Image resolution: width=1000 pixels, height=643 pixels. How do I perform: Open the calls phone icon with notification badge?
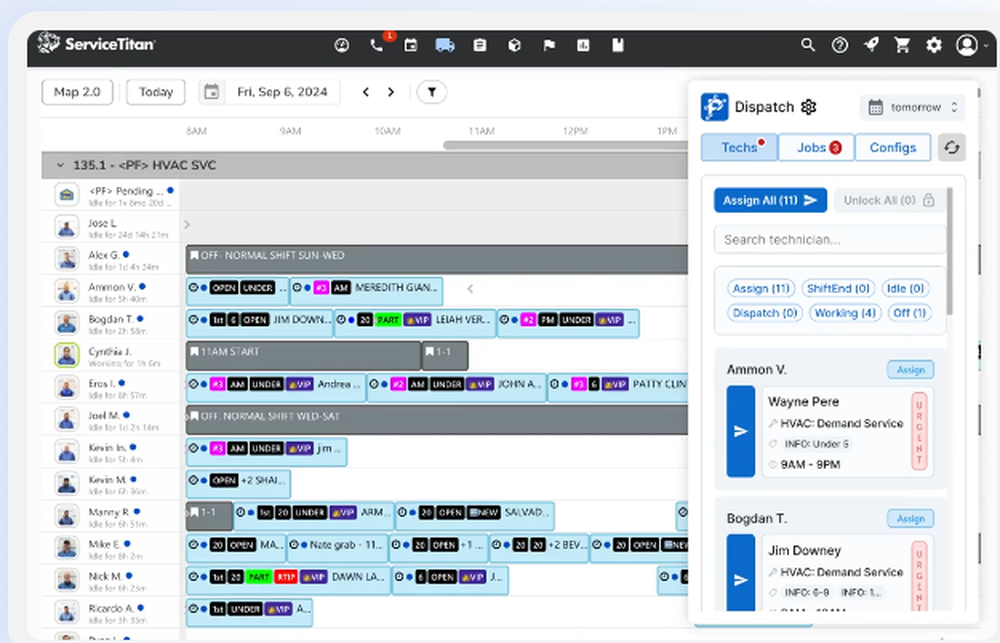377,45
